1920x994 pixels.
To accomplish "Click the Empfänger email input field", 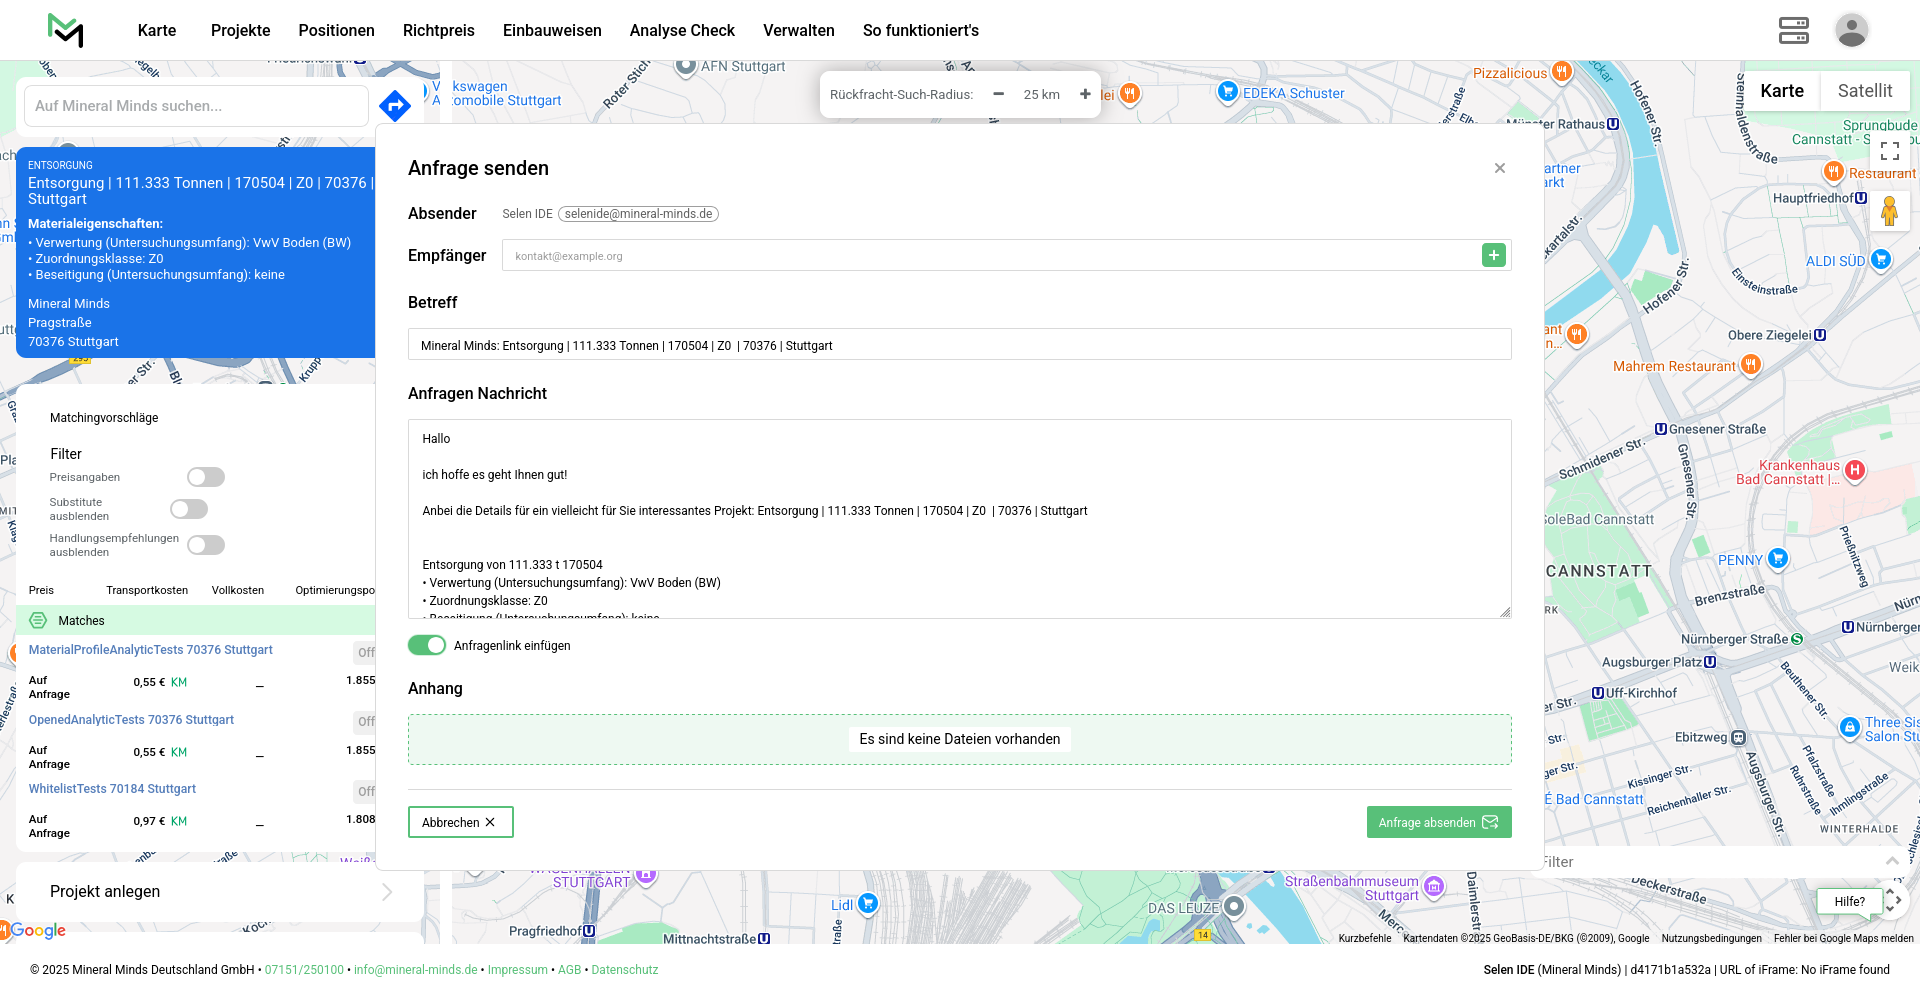I will tap(990, 256).
